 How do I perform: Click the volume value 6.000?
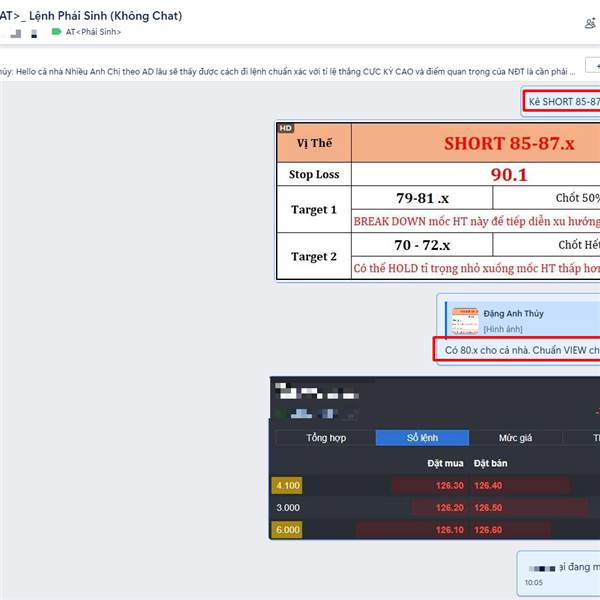click(287, 530)
